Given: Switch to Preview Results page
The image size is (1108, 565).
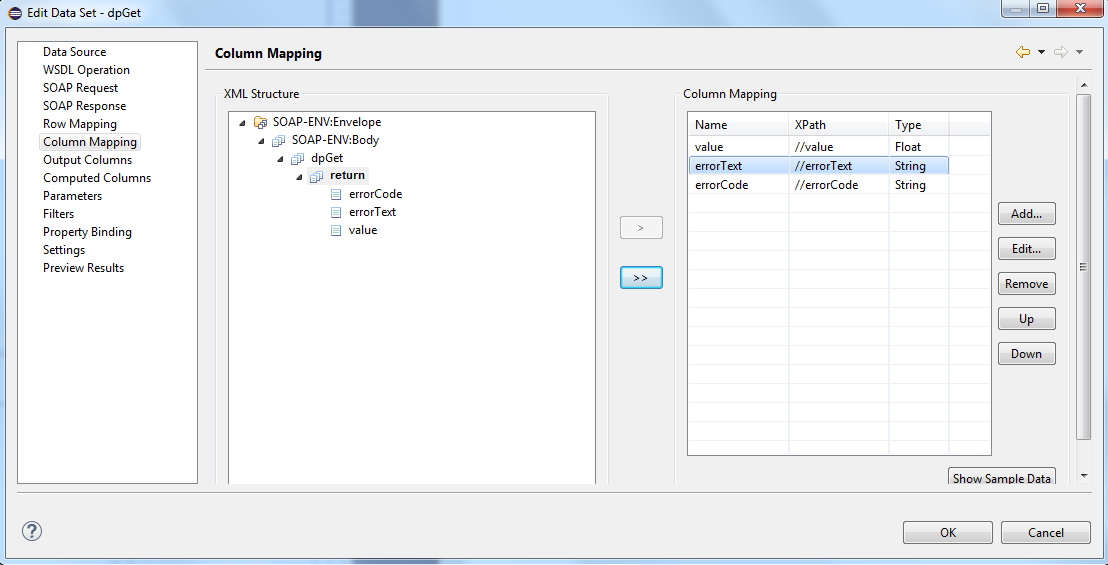Looking at the screenshot, I should pos(83,268).
